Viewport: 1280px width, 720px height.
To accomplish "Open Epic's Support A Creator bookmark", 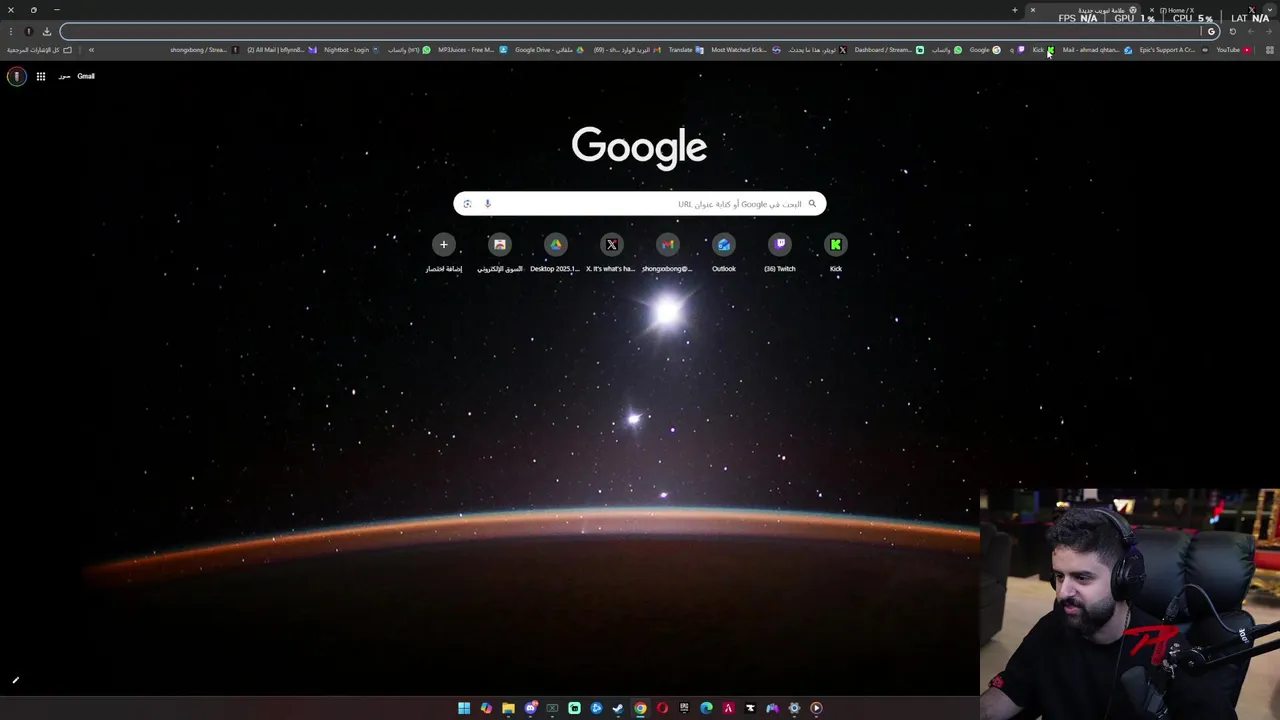I will (x=1173, y=50).
